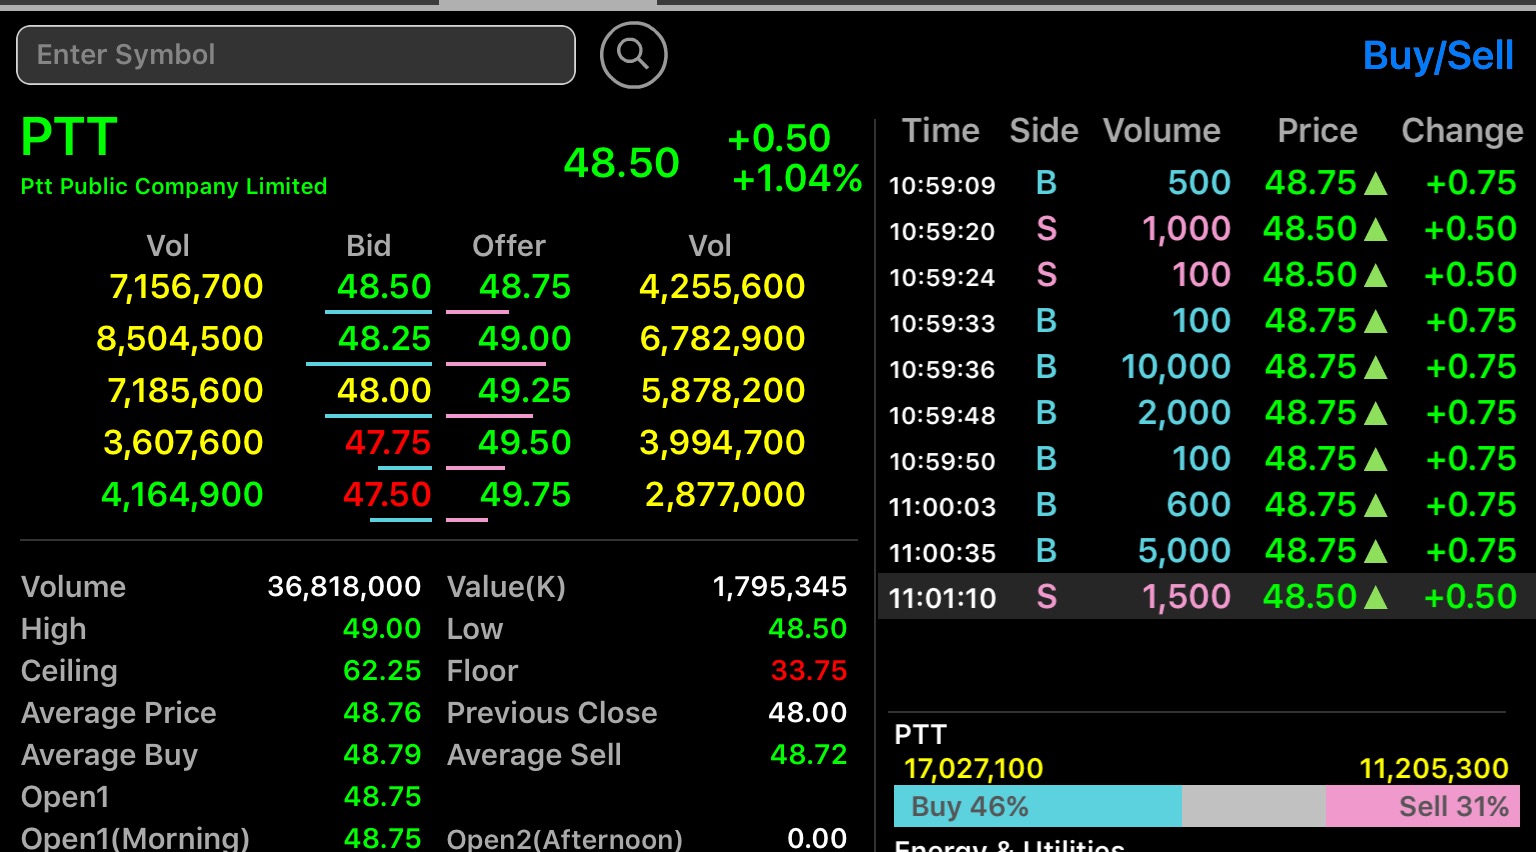Image resolution: width=1536 pixels, height=852 pixels.
Task: Select offer volume 2,877,000
Action: click(725, 495)
